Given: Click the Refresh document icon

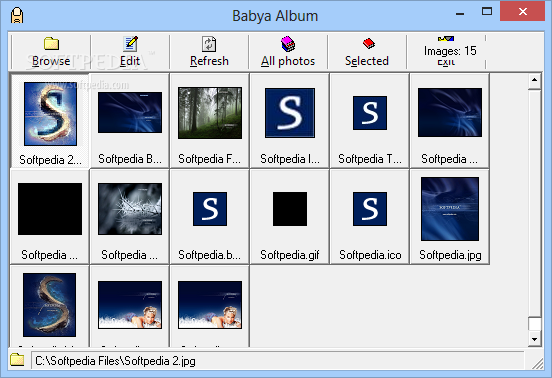Looking at the screenshot, I should coord(209,44).
